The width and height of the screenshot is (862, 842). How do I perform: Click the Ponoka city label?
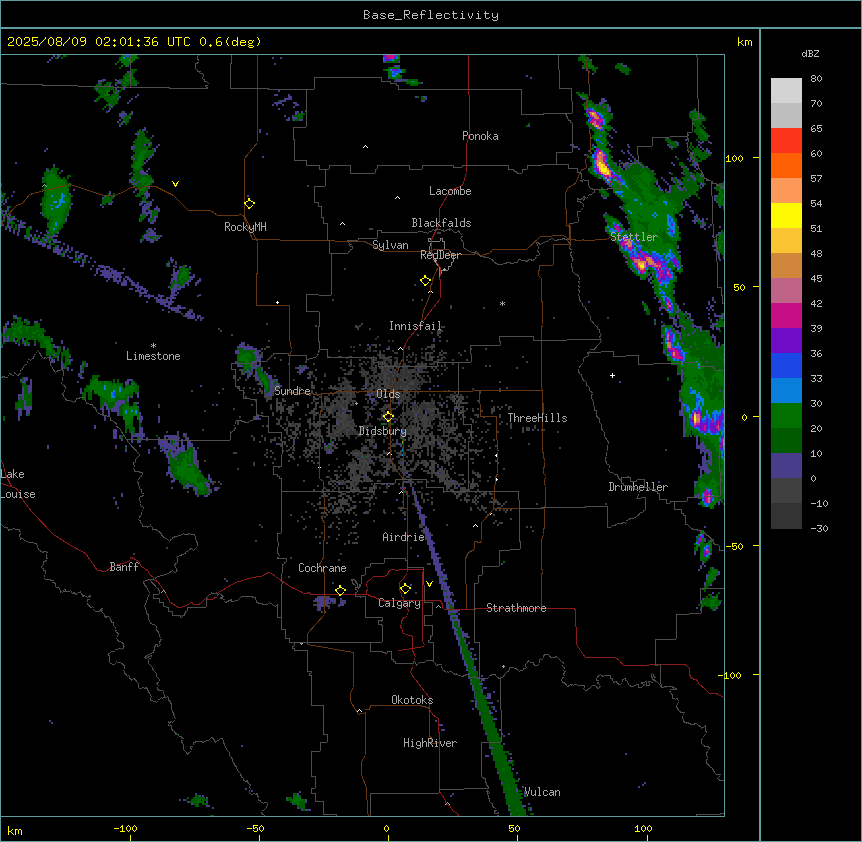tap(480, 136)
